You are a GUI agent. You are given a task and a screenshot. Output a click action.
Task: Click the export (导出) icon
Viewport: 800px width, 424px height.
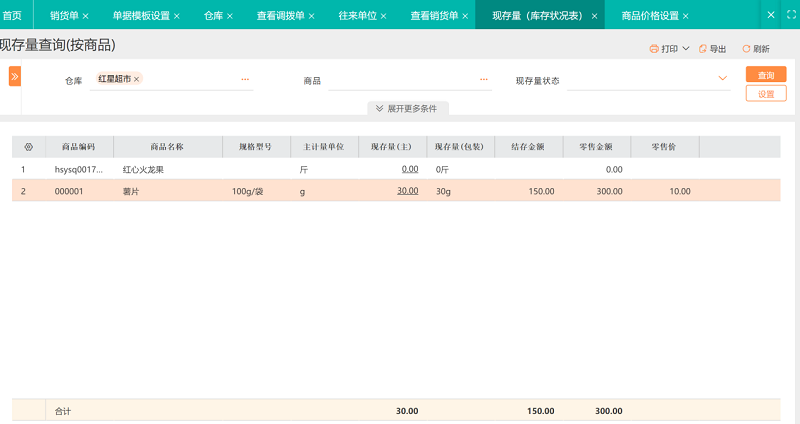[x=703, y=48]
